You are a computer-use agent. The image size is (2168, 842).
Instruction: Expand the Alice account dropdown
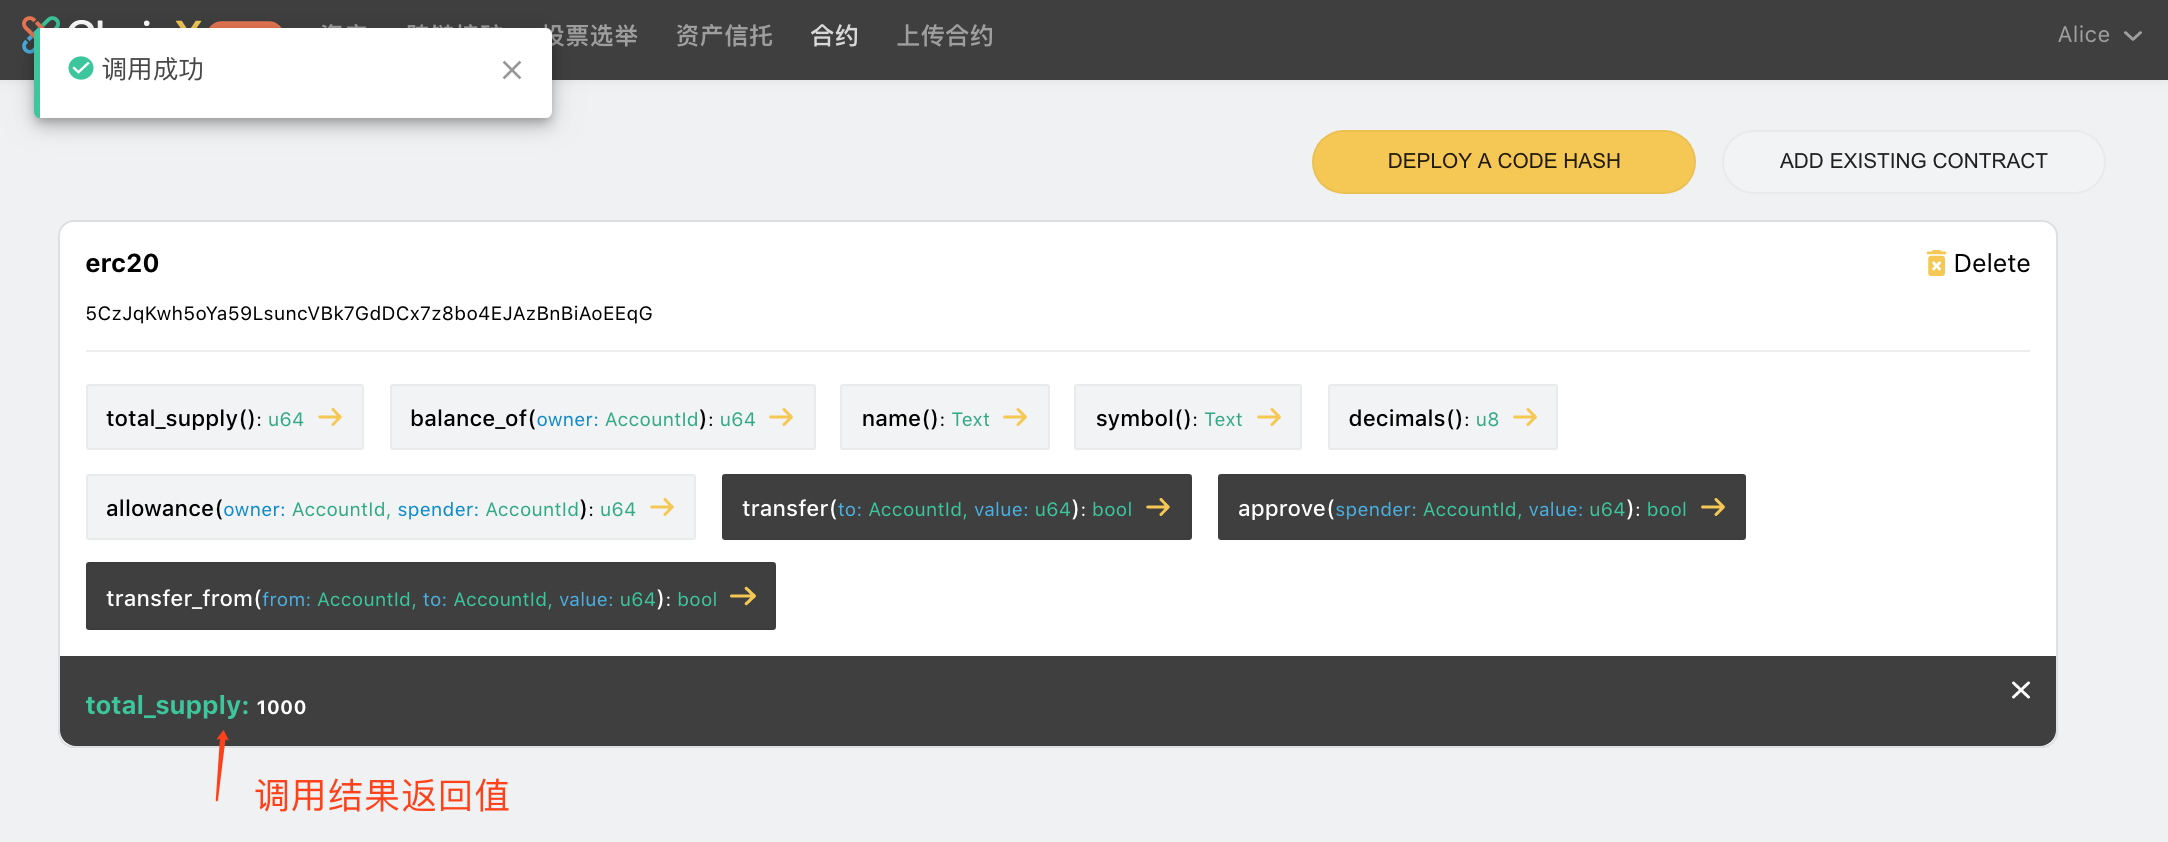[2099, 35]
